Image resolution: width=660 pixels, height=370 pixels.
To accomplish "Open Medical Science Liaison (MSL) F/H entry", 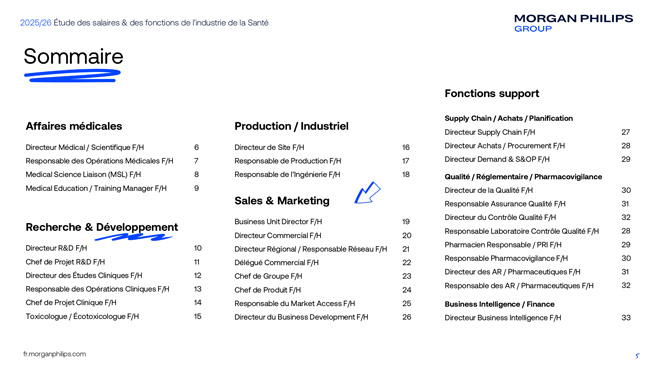I will 83,174.
